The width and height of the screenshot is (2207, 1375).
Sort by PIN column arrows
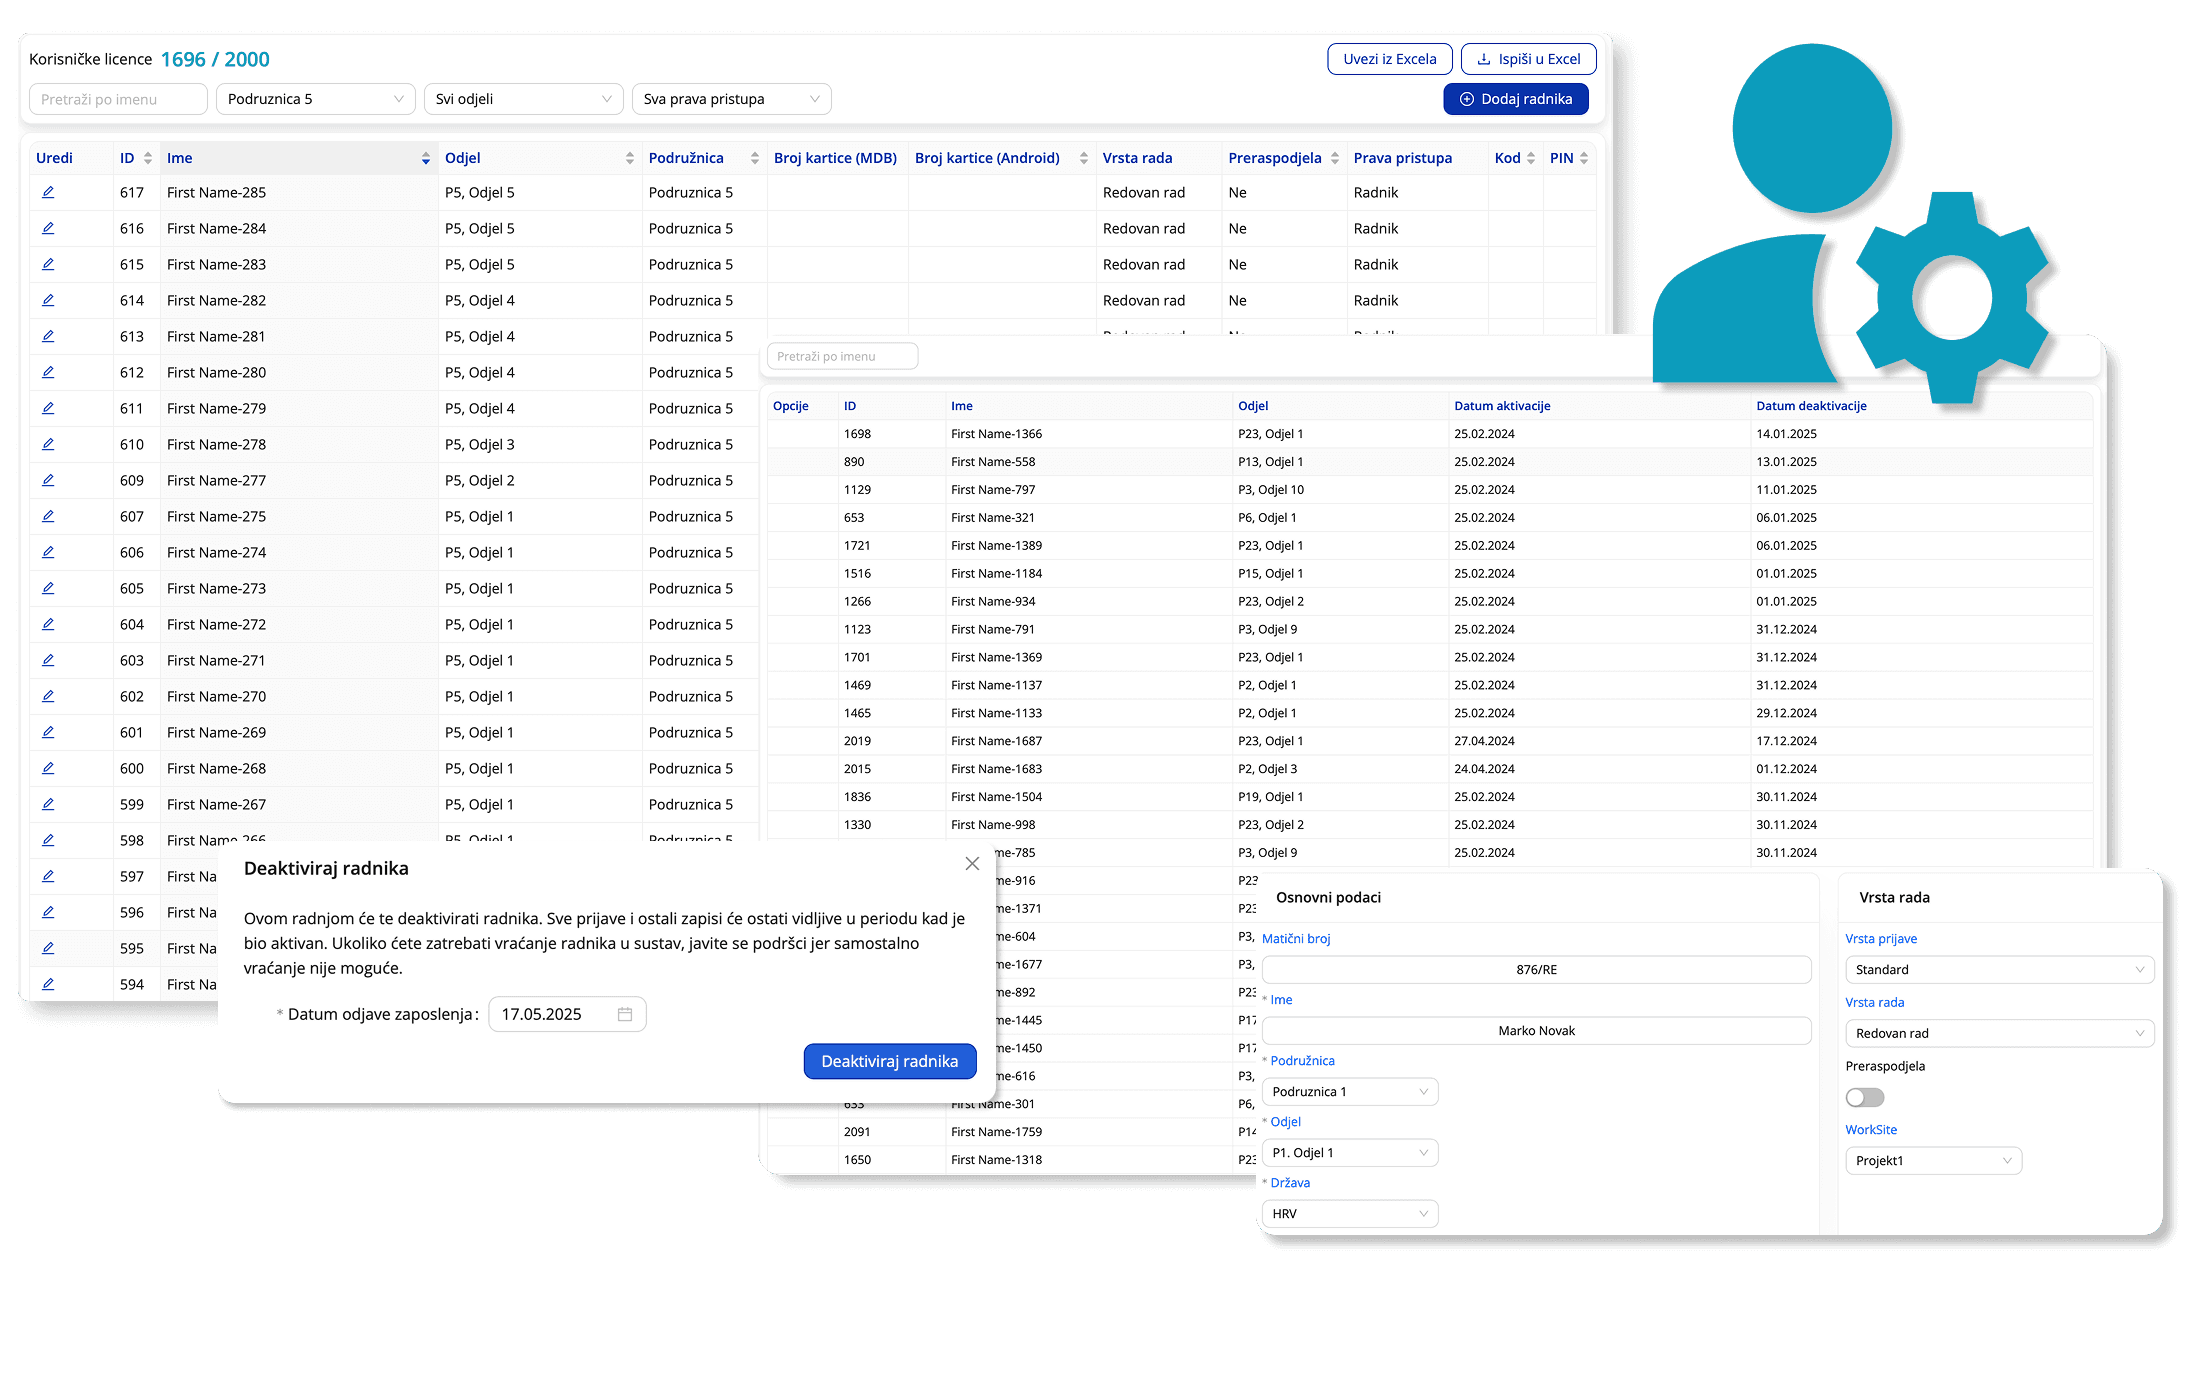point(1584,158)
